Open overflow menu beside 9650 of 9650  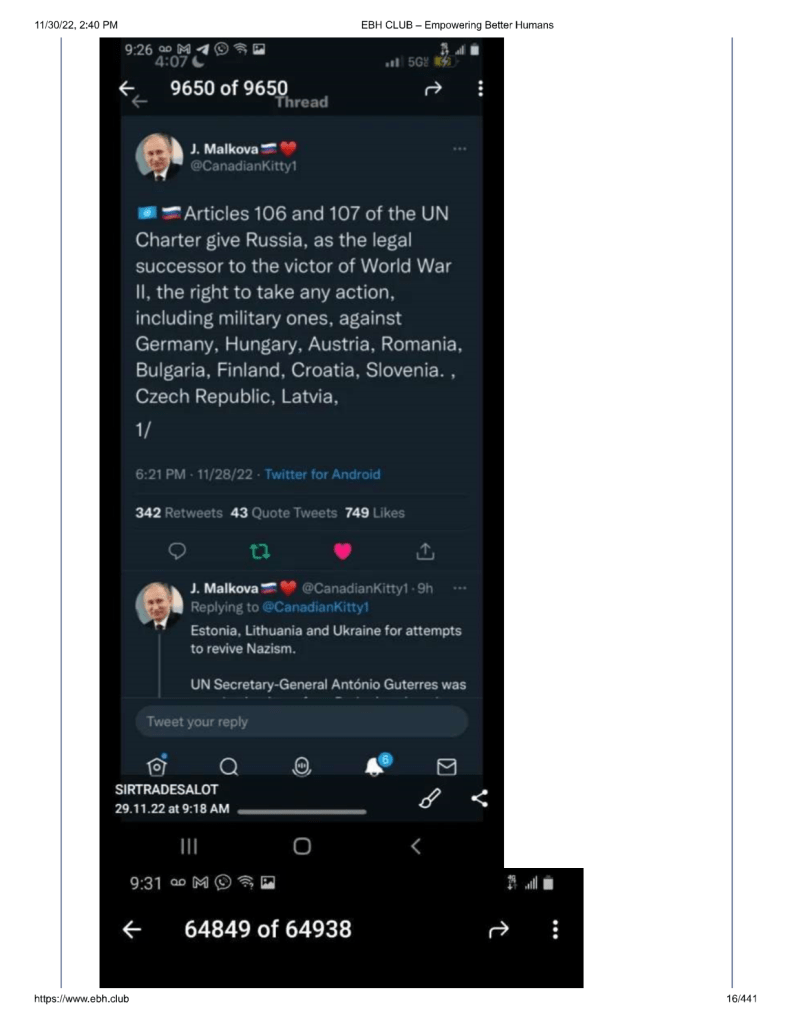pos(480,89)
